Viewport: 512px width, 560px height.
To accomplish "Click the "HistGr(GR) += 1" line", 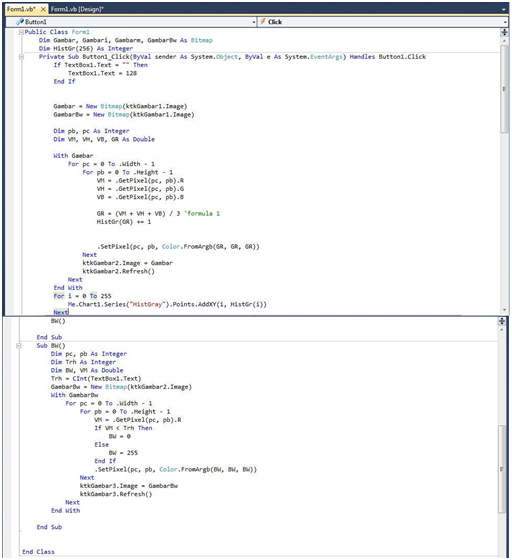I will (x=124, y=222).
